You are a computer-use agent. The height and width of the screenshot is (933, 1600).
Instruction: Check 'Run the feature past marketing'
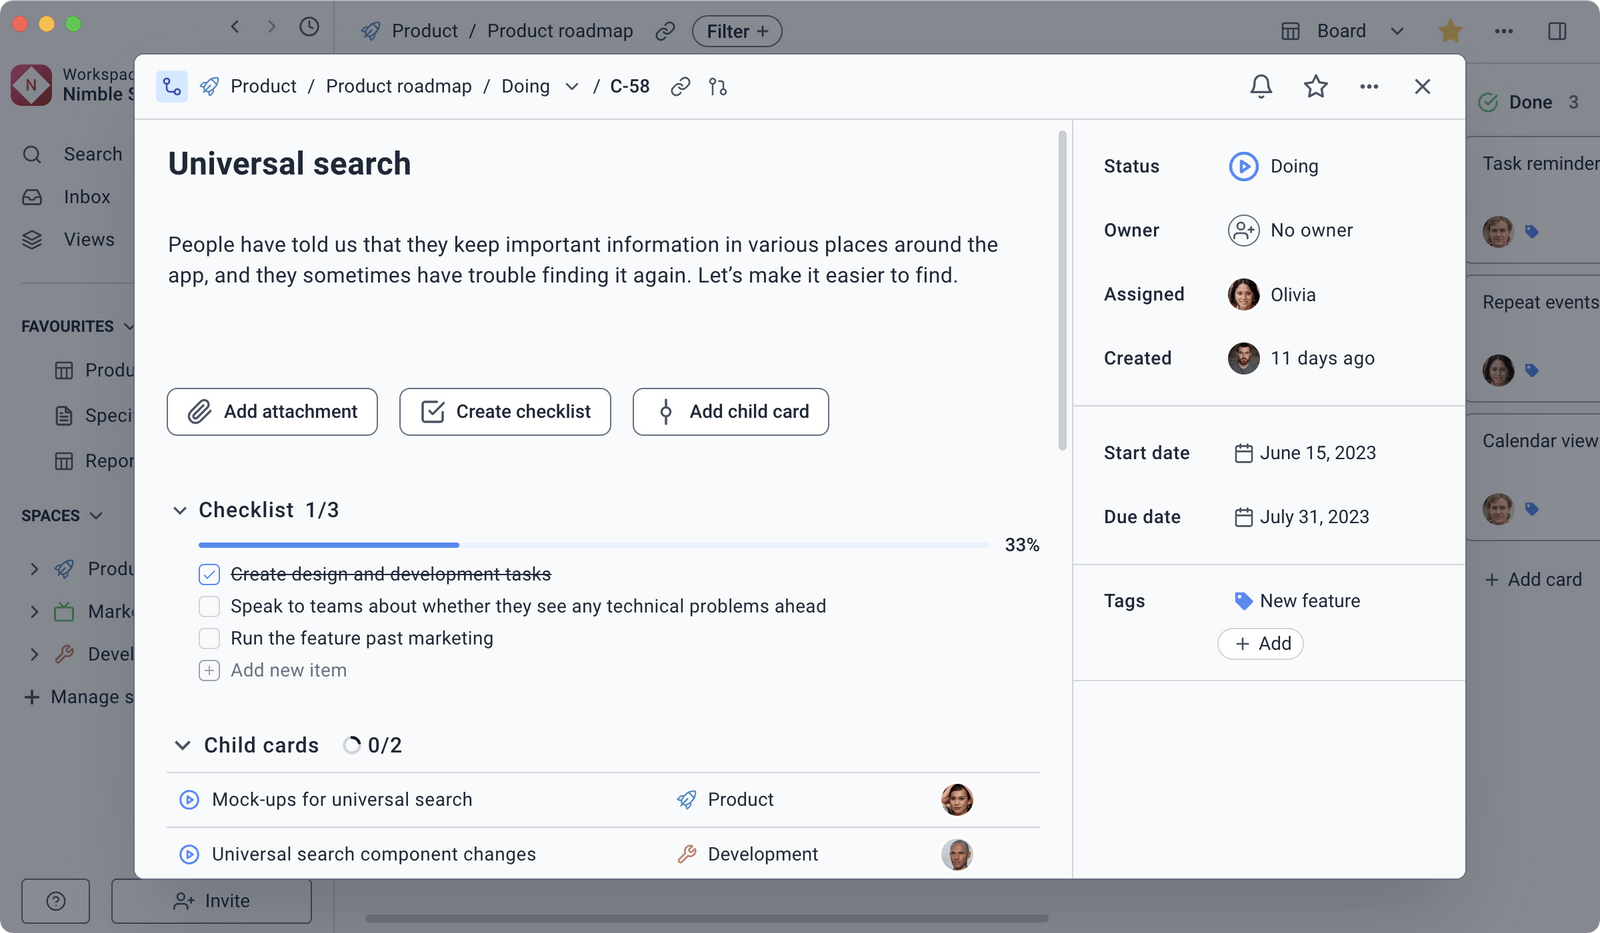click(209, 638)
